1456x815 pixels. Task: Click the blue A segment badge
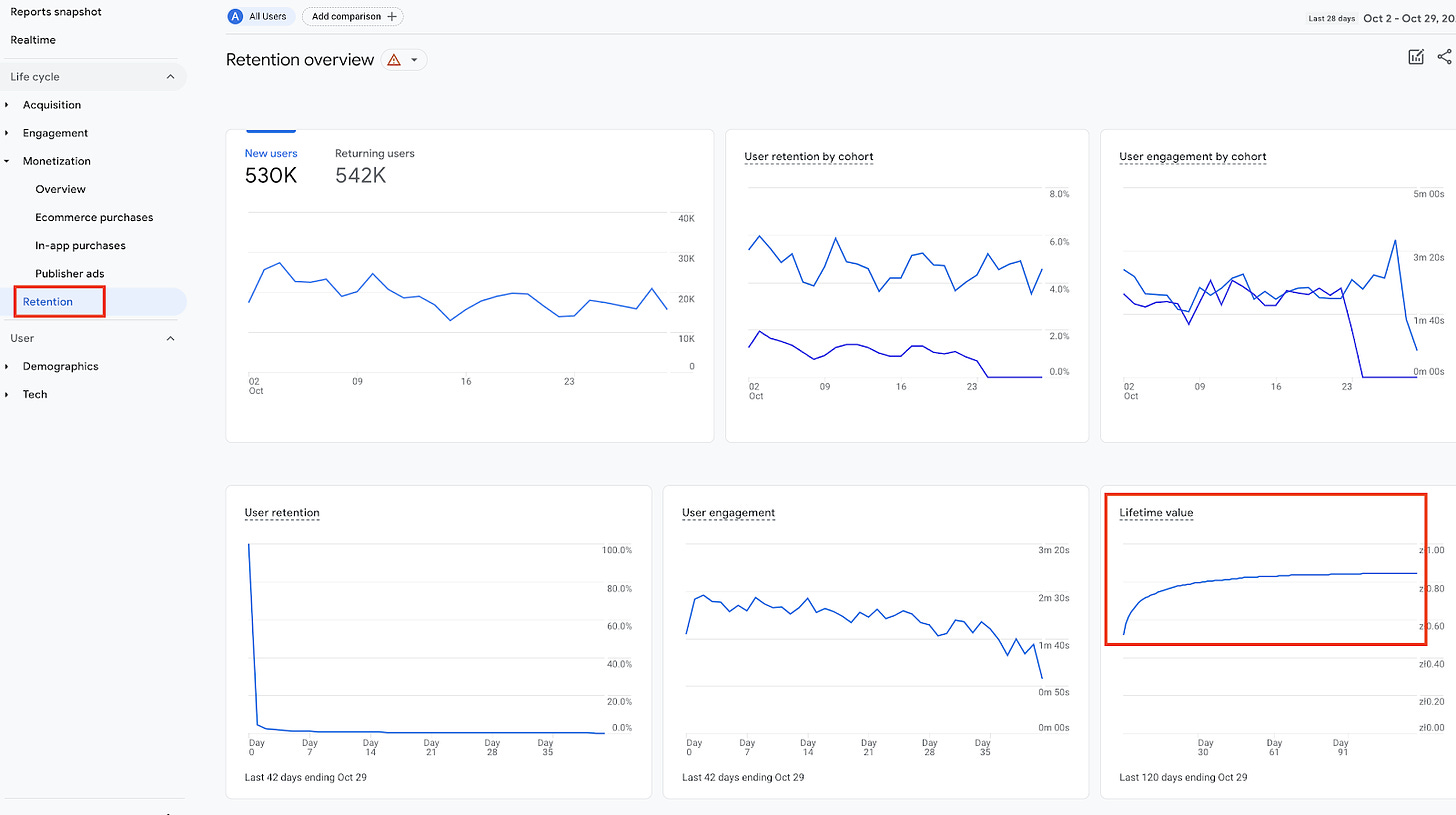click(236, 17)
